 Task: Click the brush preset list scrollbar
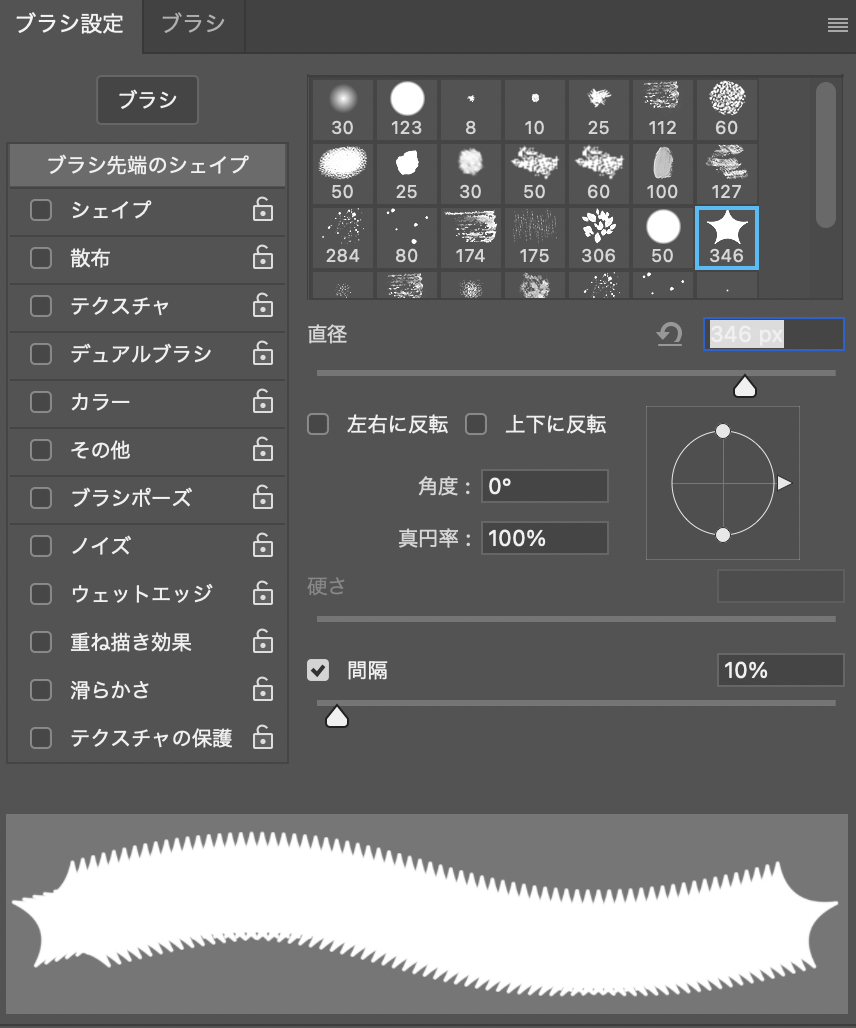(x=825, y=155)
